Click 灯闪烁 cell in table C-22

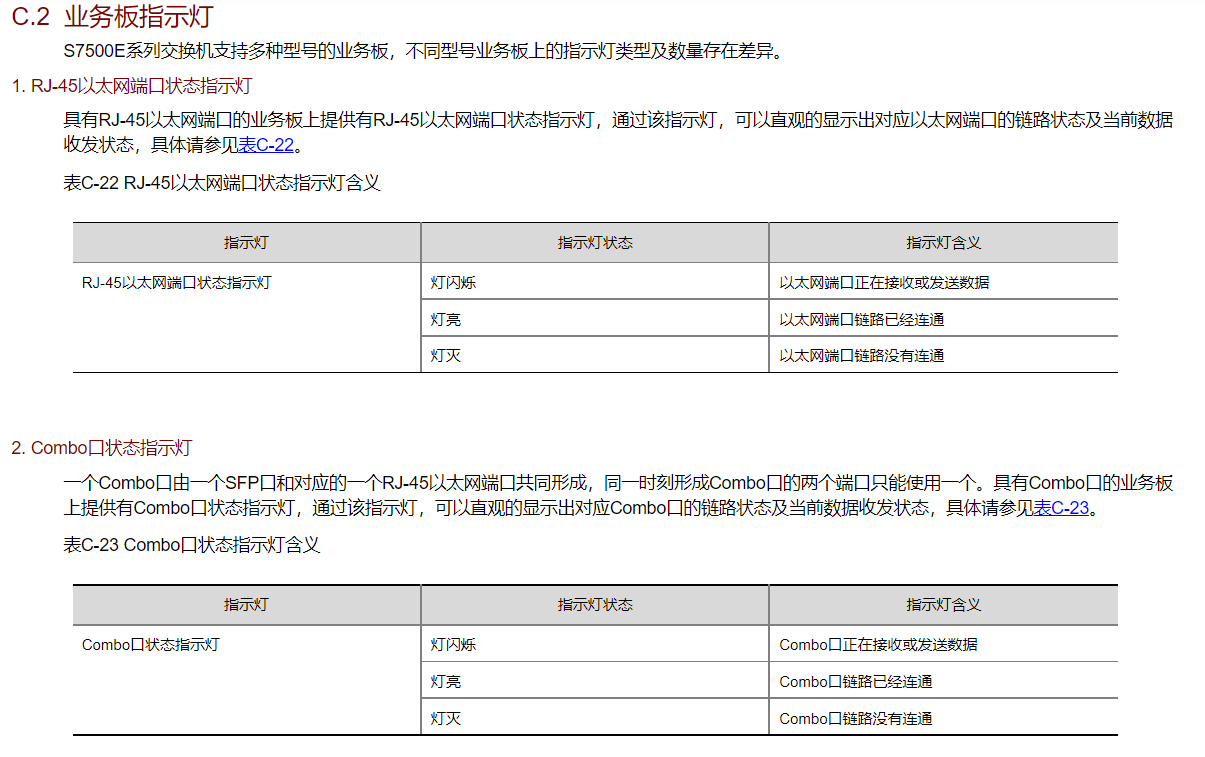coord(595,282)
